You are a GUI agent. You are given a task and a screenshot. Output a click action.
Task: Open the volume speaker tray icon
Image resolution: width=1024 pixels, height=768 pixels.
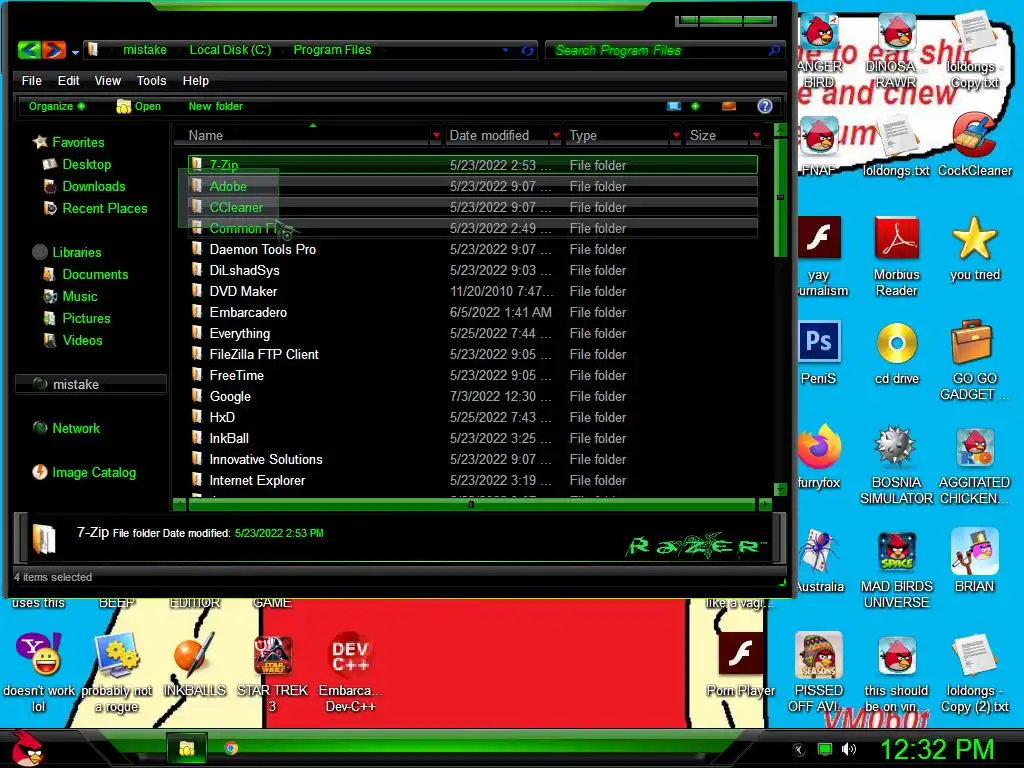click(x=848, y=749)
